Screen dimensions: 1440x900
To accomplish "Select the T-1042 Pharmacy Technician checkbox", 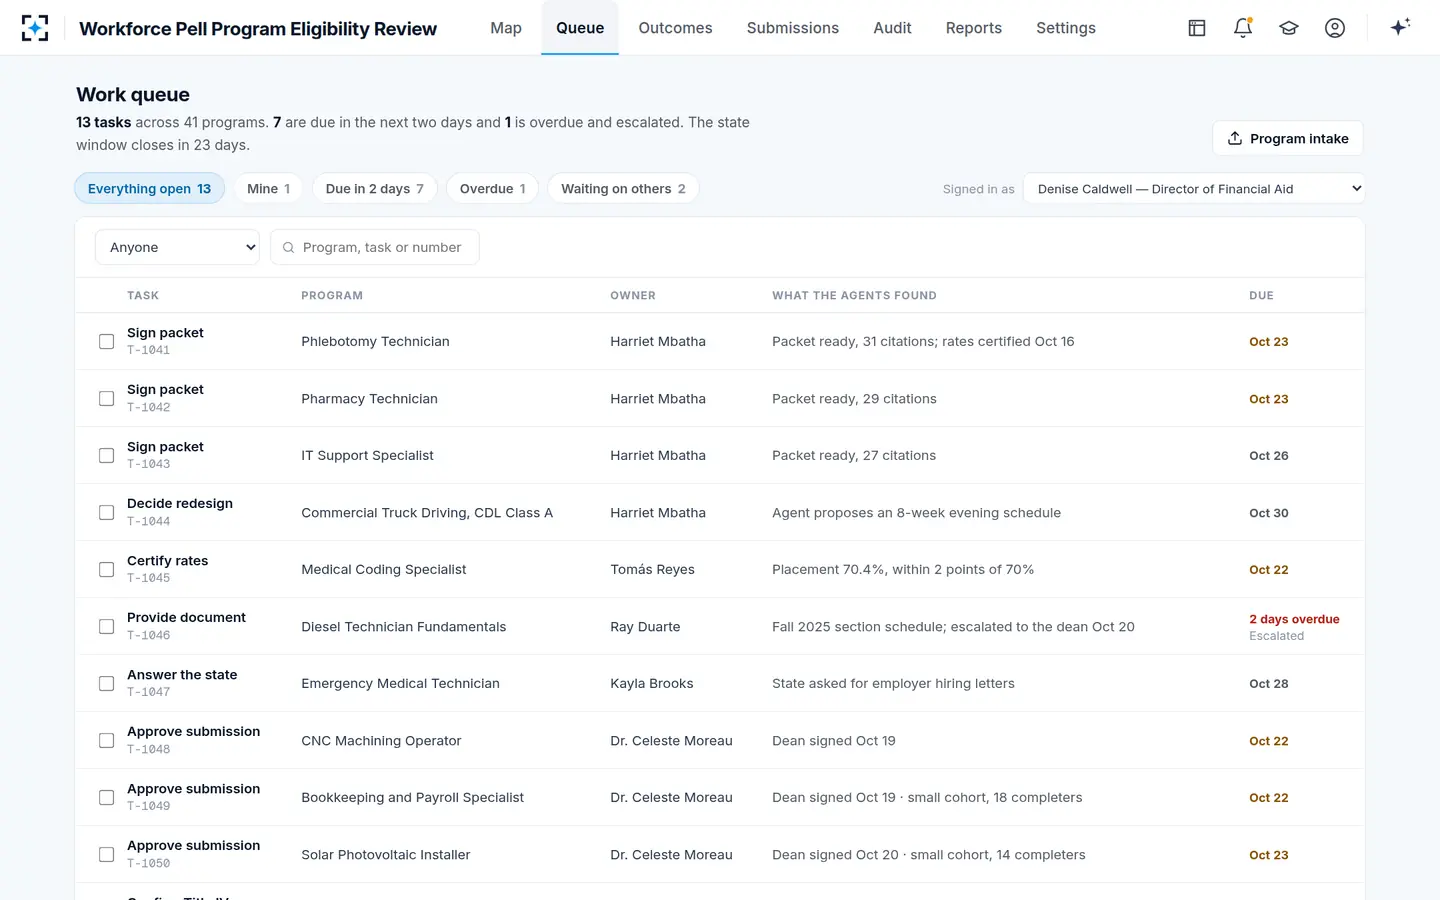I will (106, 399).
